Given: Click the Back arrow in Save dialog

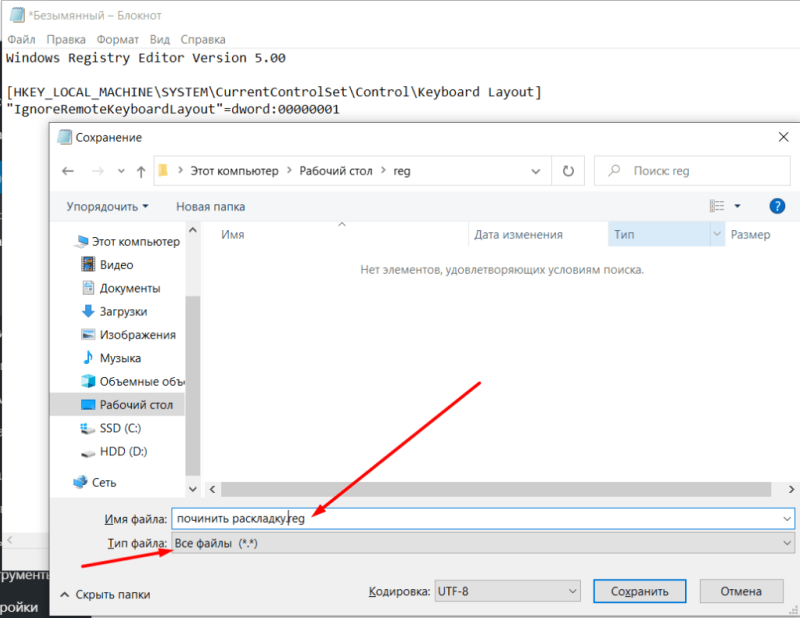Looking at the screenshot, I should tap(68, 171).
